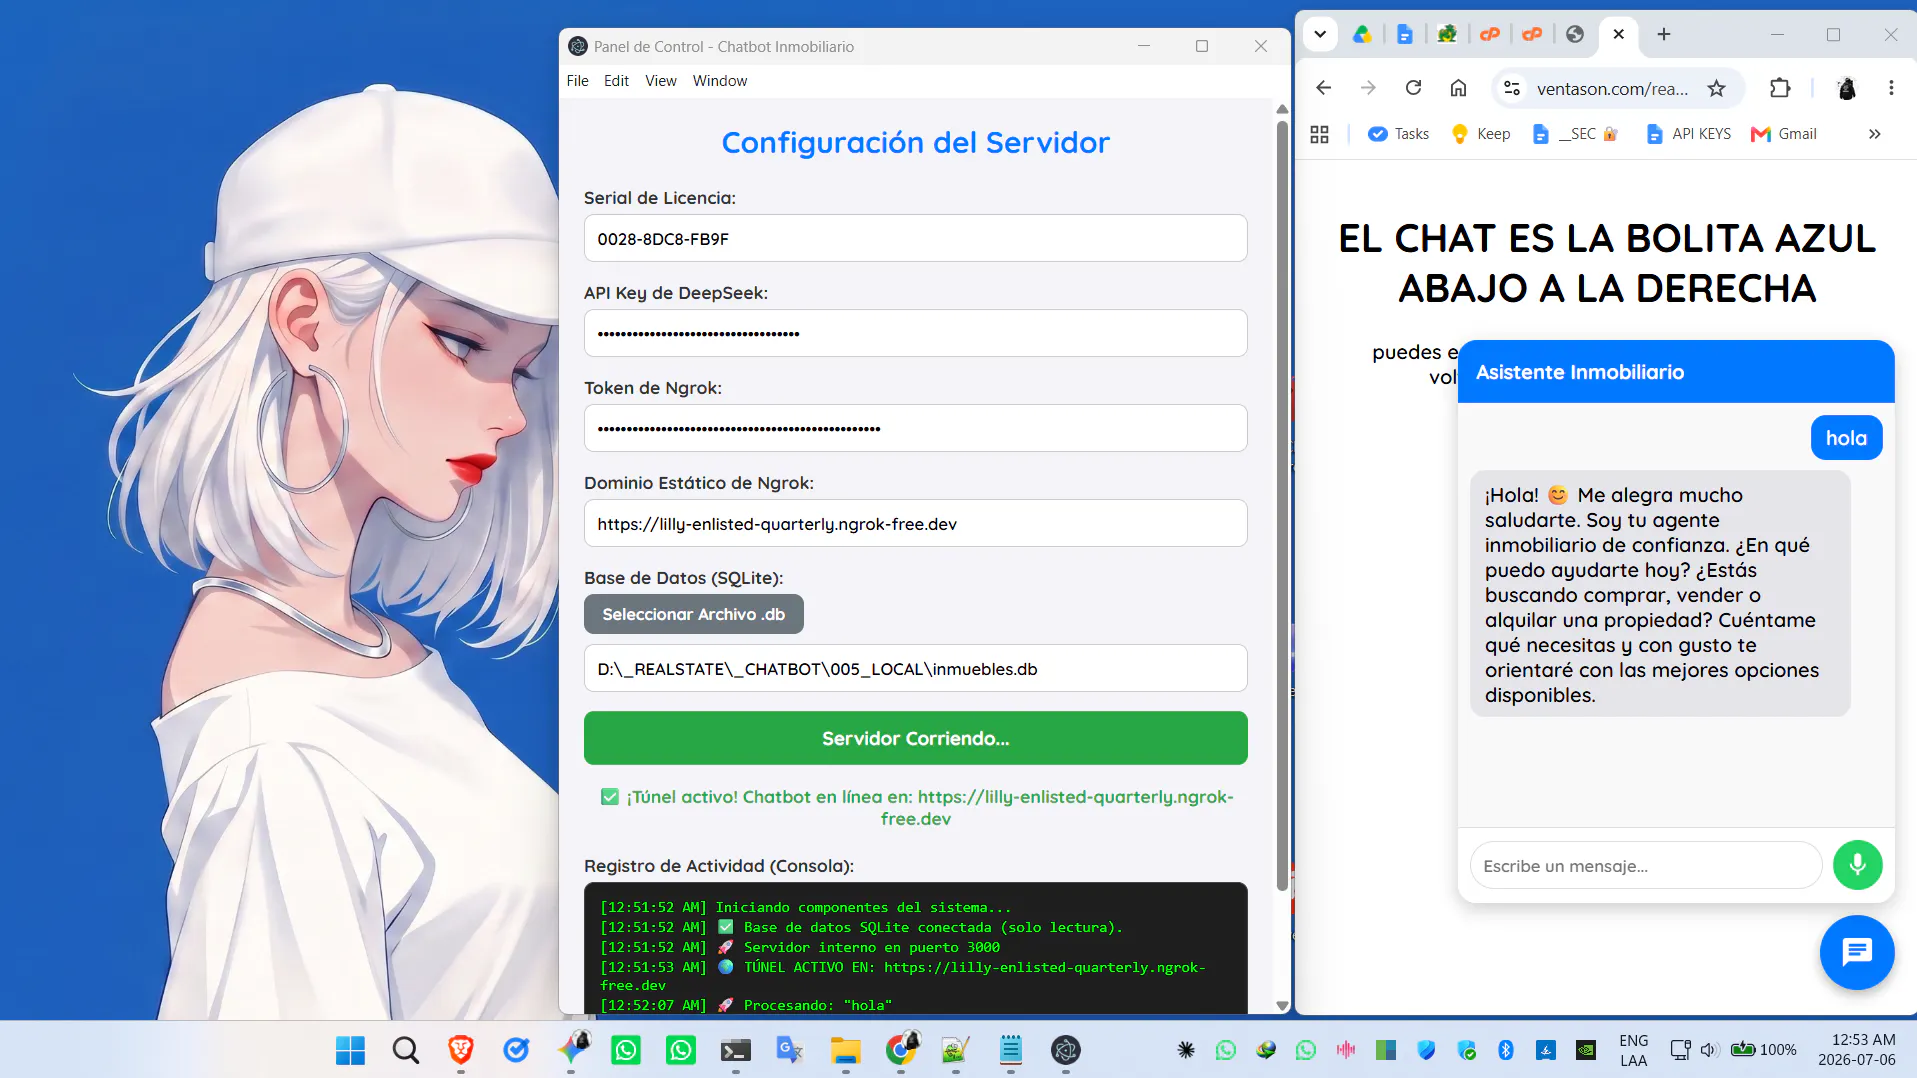The image size is (1917, 1078).
Task: Click the Escribe un mensaje chat input
Action: click(1646, 865)
